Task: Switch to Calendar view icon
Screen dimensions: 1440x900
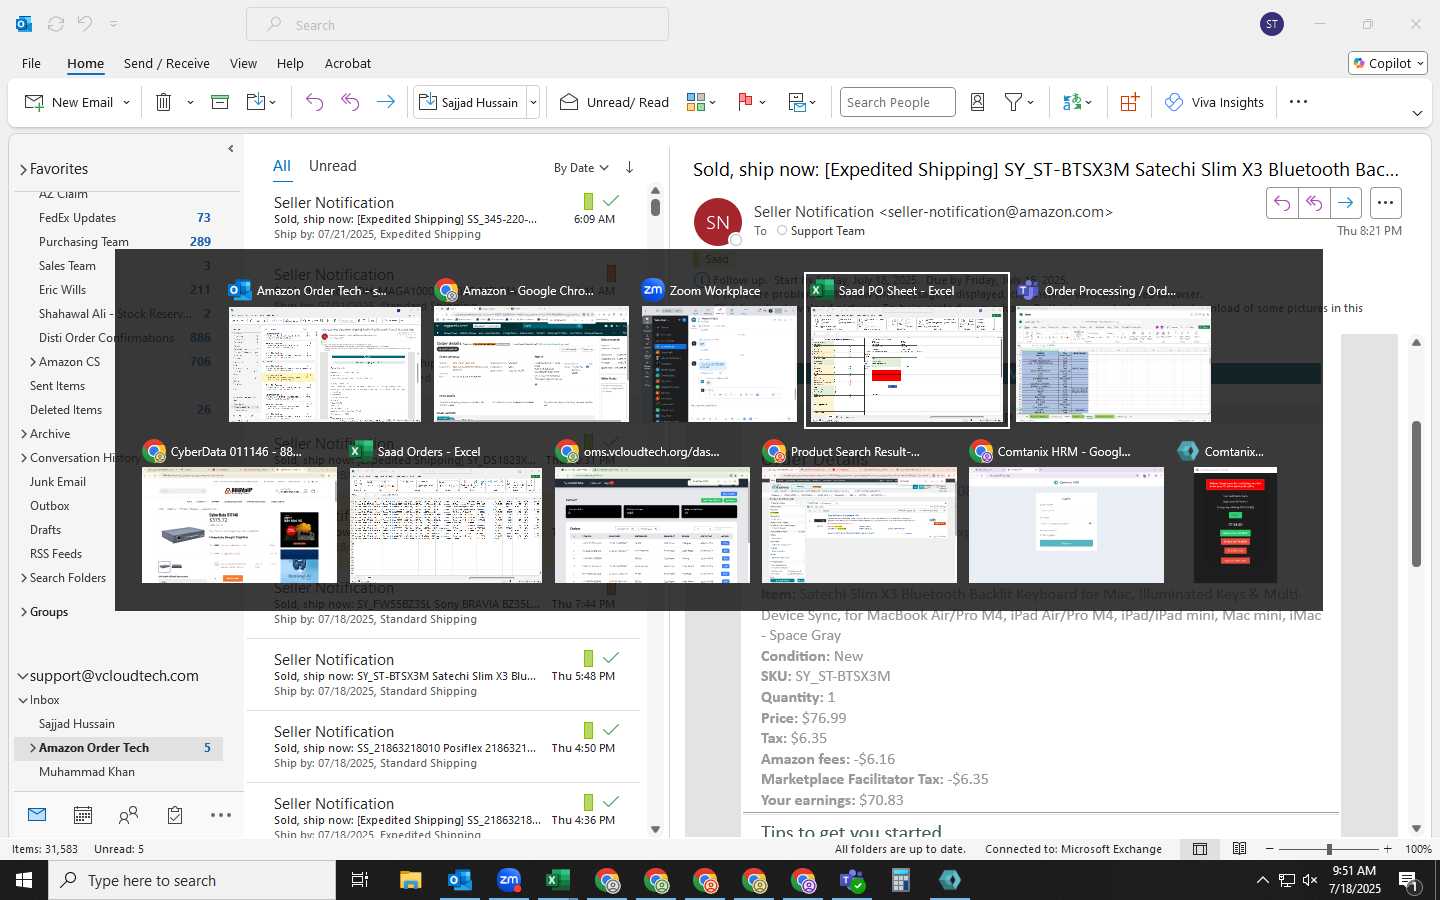Action: (83, 815)
